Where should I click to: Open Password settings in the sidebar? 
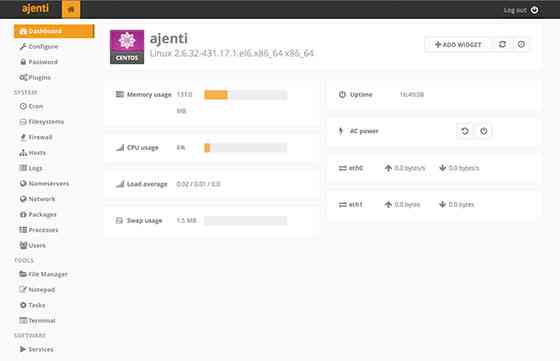tap(39, 62)
